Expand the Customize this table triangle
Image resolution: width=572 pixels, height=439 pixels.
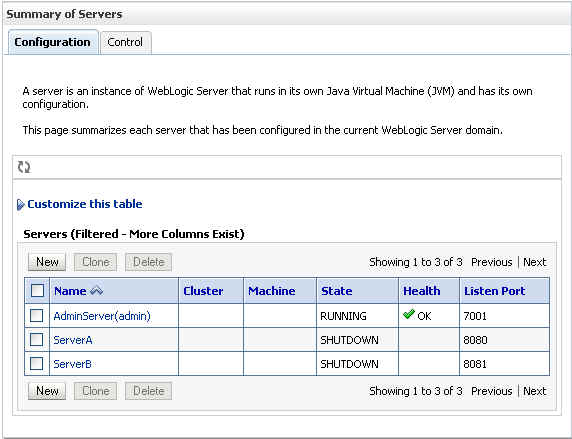[20, 204]
